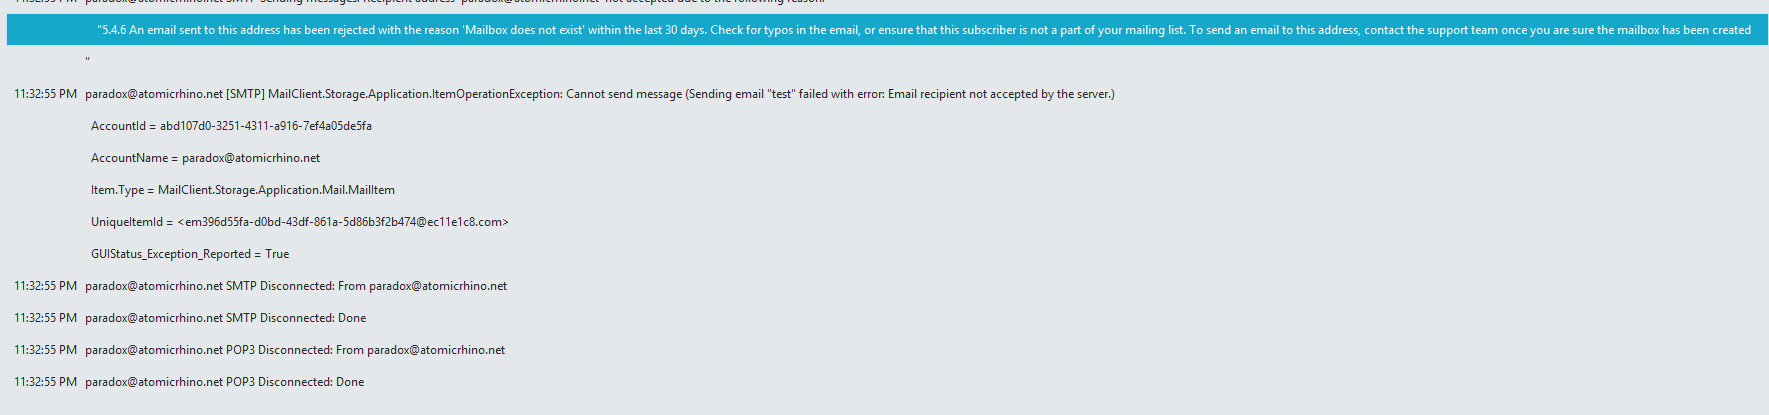This screenshot has height=415, width=1769.
Task: Click the timestamp of 'SMTP Disconnected: Done' entry
Action: [x=45, y=318]
